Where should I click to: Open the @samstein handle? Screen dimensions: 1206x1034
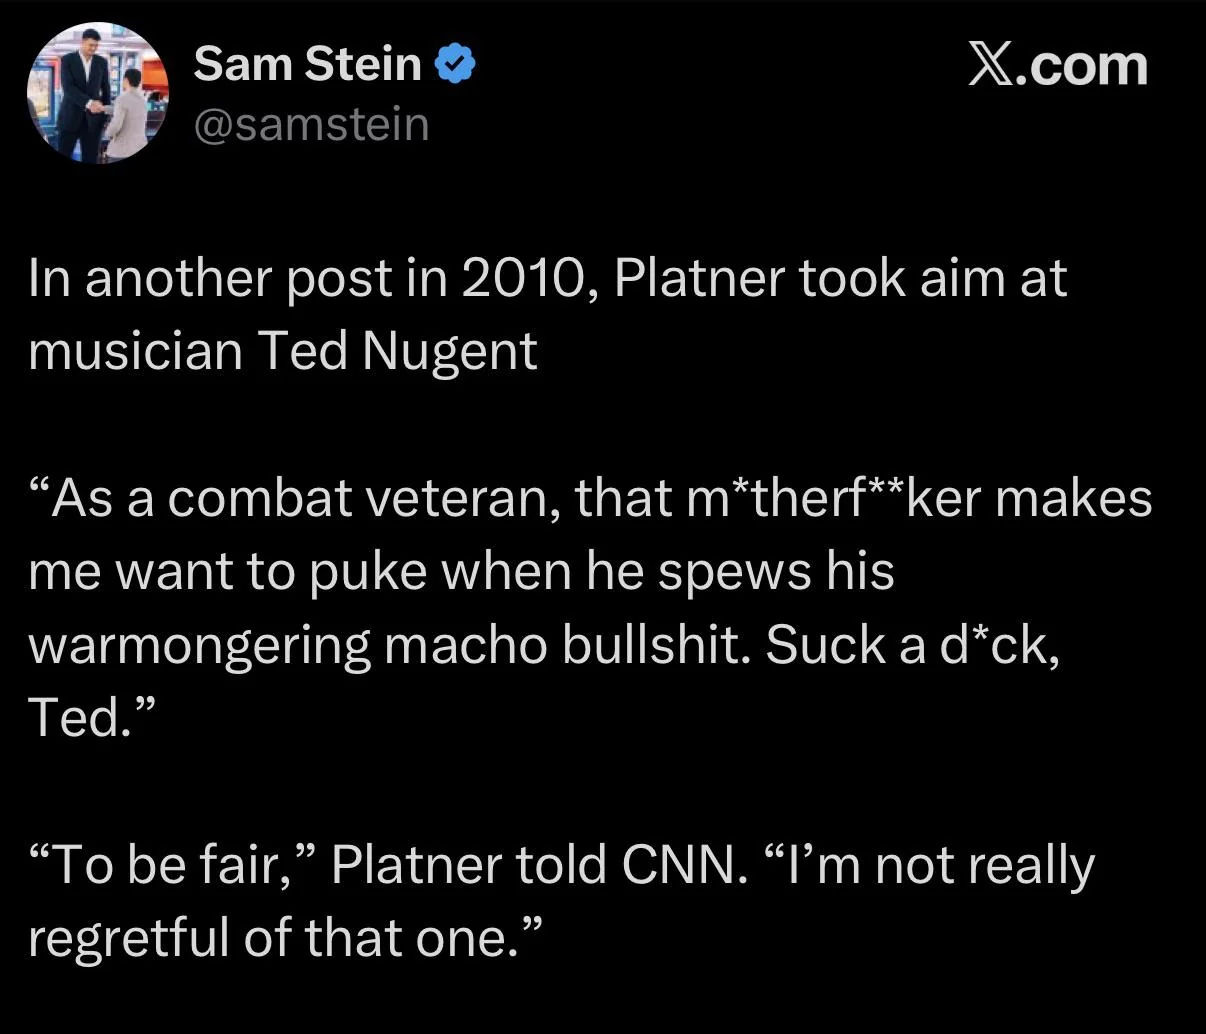[x=311, y=125]
